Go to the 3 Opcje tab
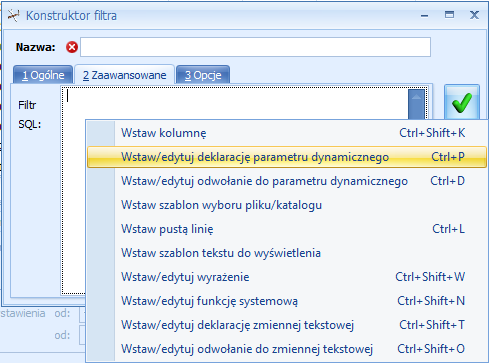Image resolution: width=489 pixels, height=363 pixels. [203, 75]
